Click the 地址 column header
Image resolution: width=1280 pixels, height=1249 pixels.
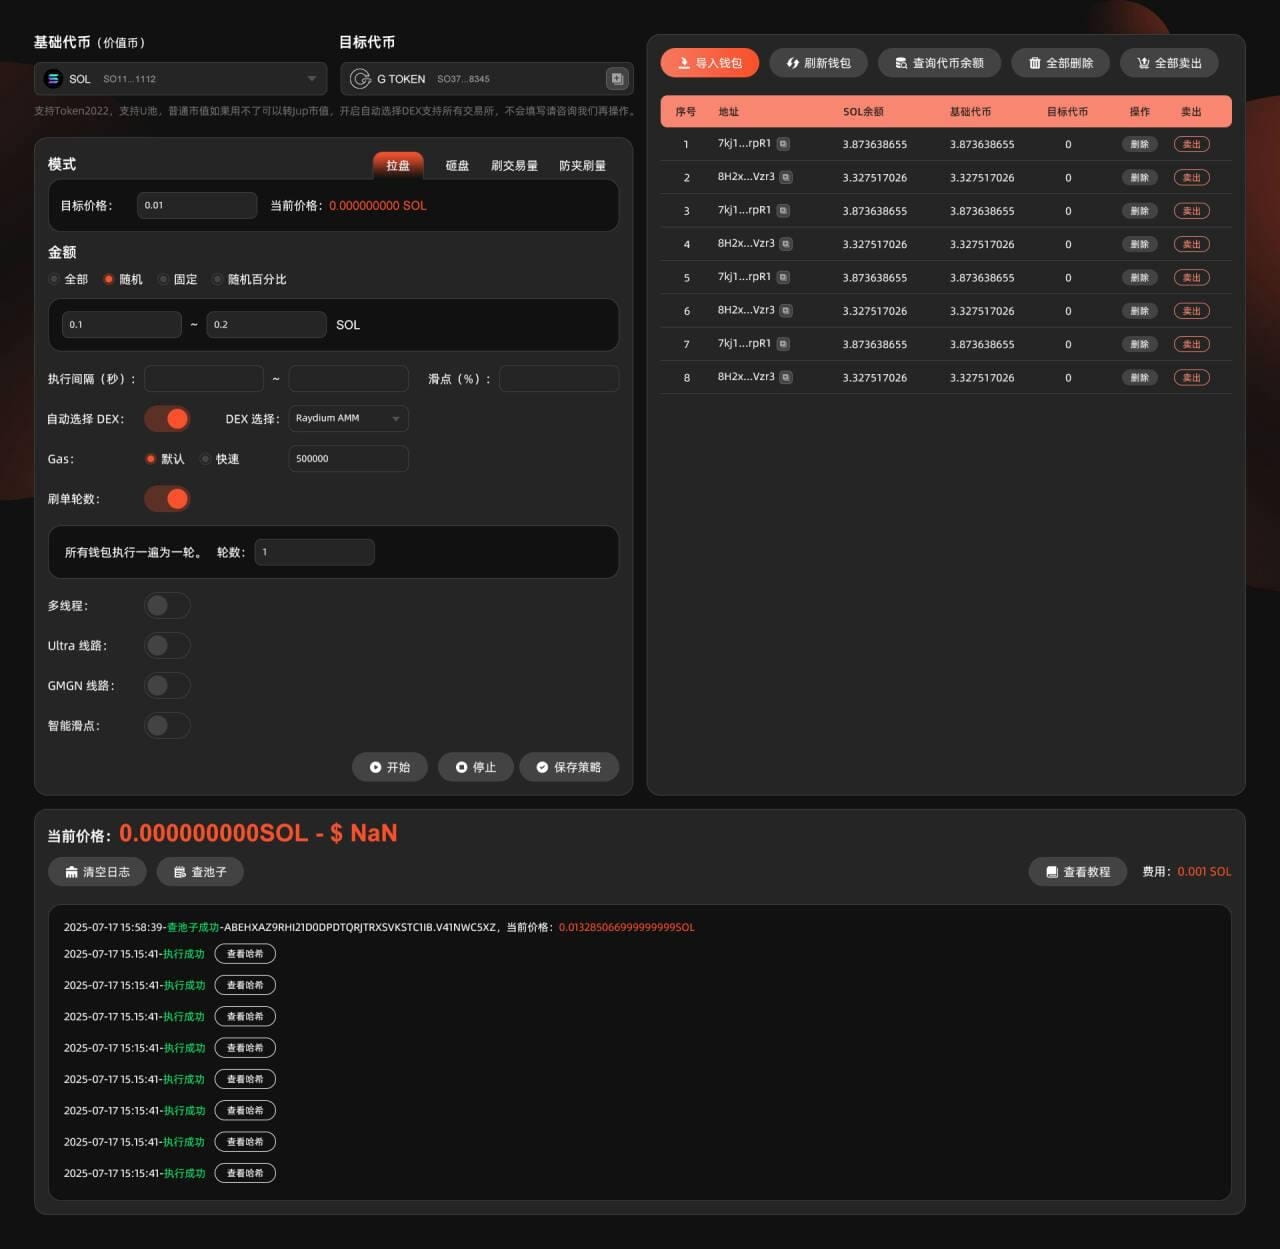point(728,112)
